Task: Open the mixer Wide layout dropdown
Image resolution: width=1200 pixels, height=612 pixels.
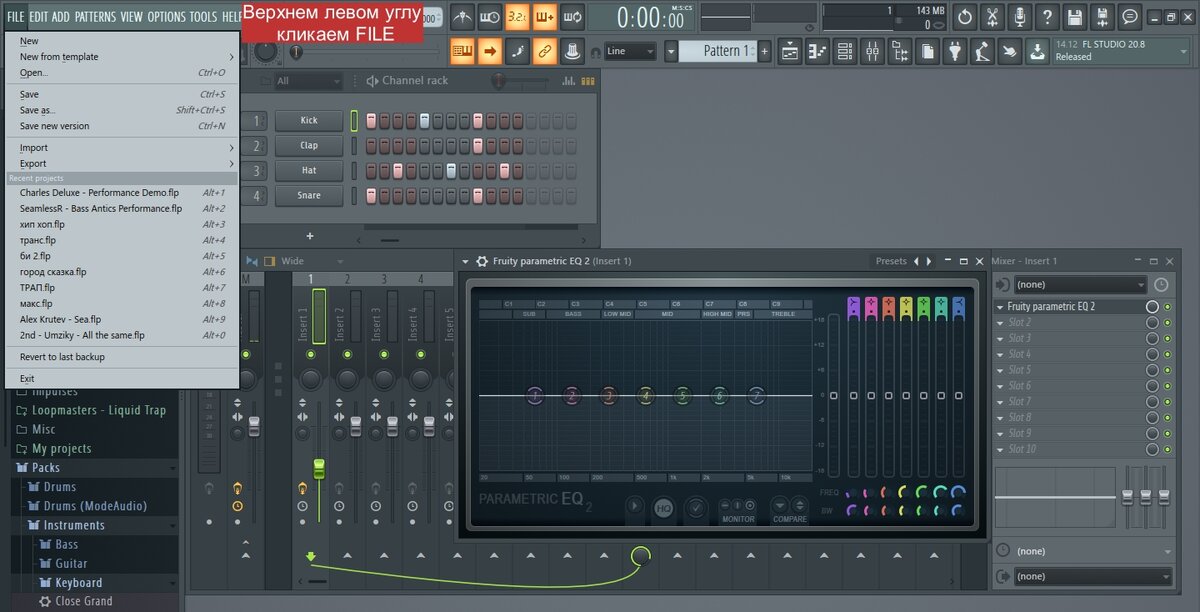Action: coord(312,261)
